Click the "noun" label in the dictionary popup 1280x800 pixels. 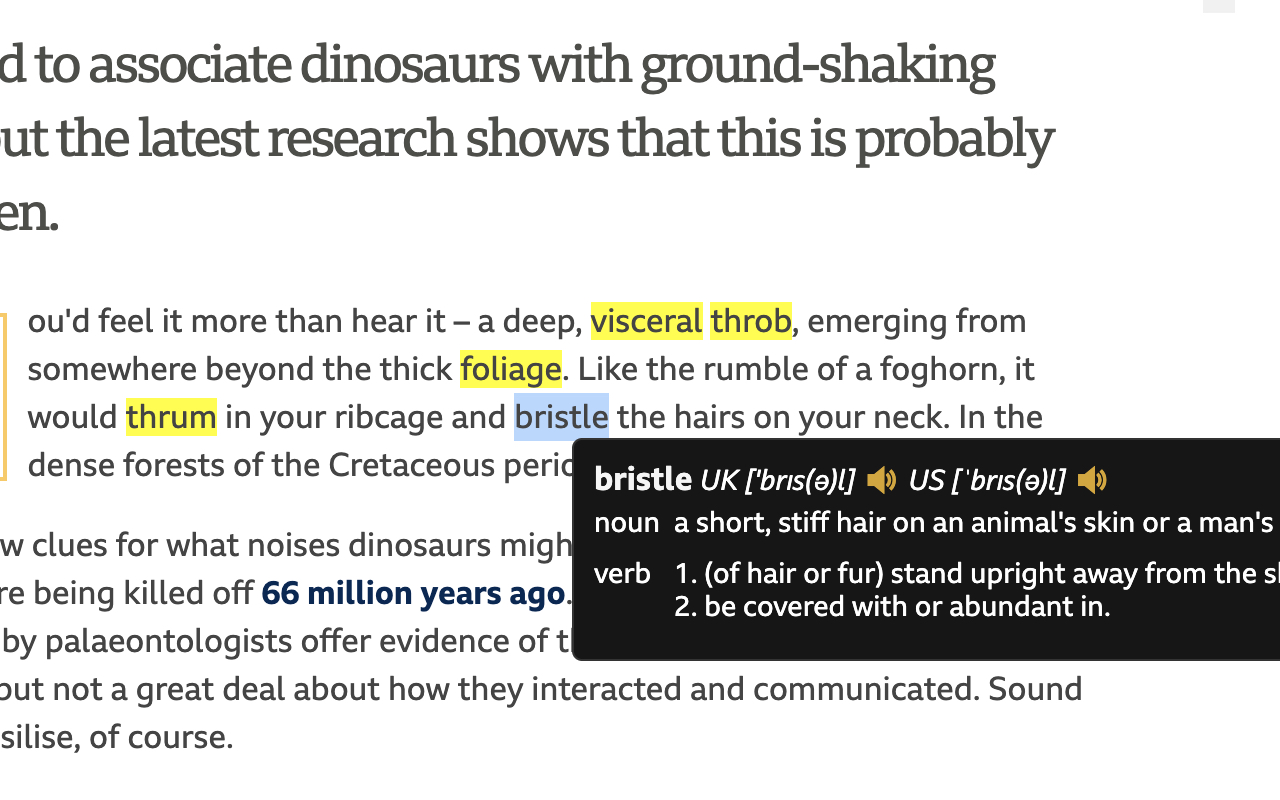tap(626, 522)
